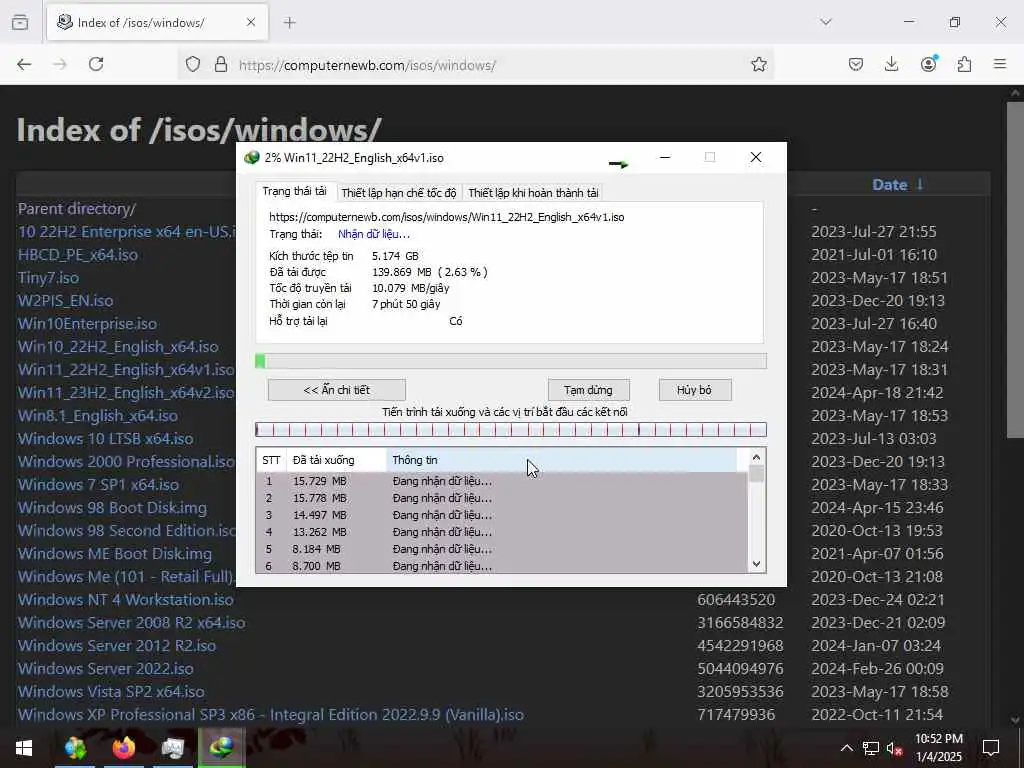Open the taskbar clock showing 10:52 PM
1024x768 pixels.
[x=938, y=748]
